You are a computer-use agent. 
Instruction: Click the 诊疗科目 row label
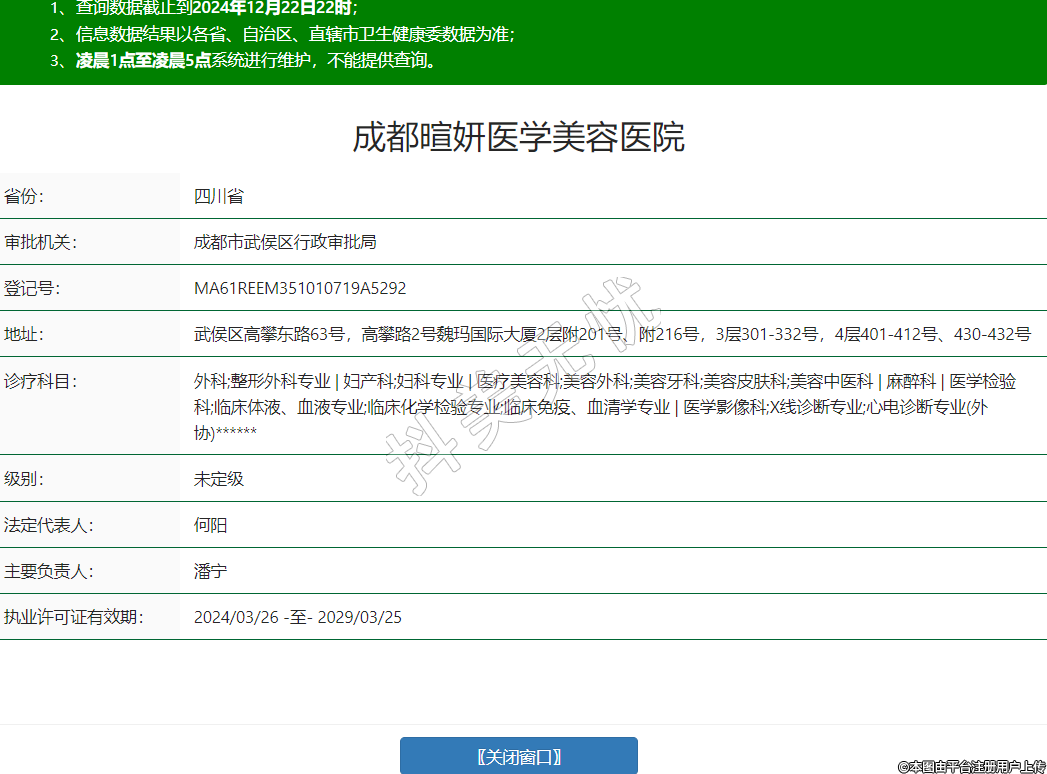click(x=41, y=381)
